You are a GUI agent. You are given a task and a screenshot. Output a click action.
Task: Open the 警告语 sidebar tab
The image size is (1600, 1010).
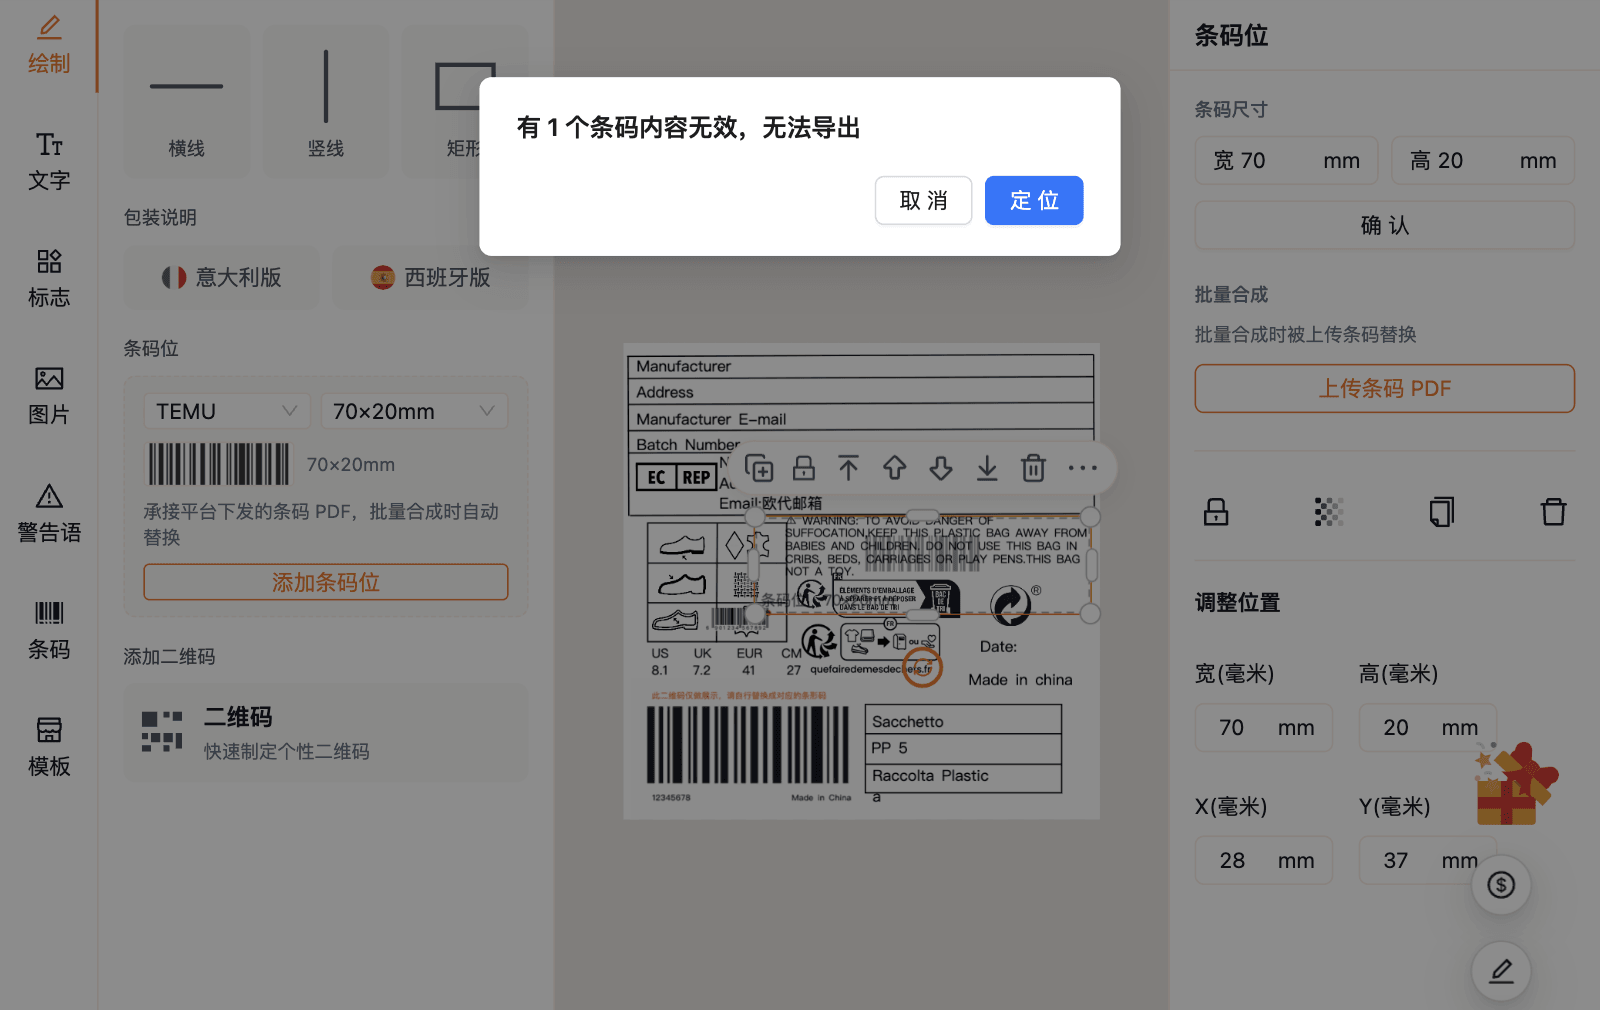coord(49,513)
